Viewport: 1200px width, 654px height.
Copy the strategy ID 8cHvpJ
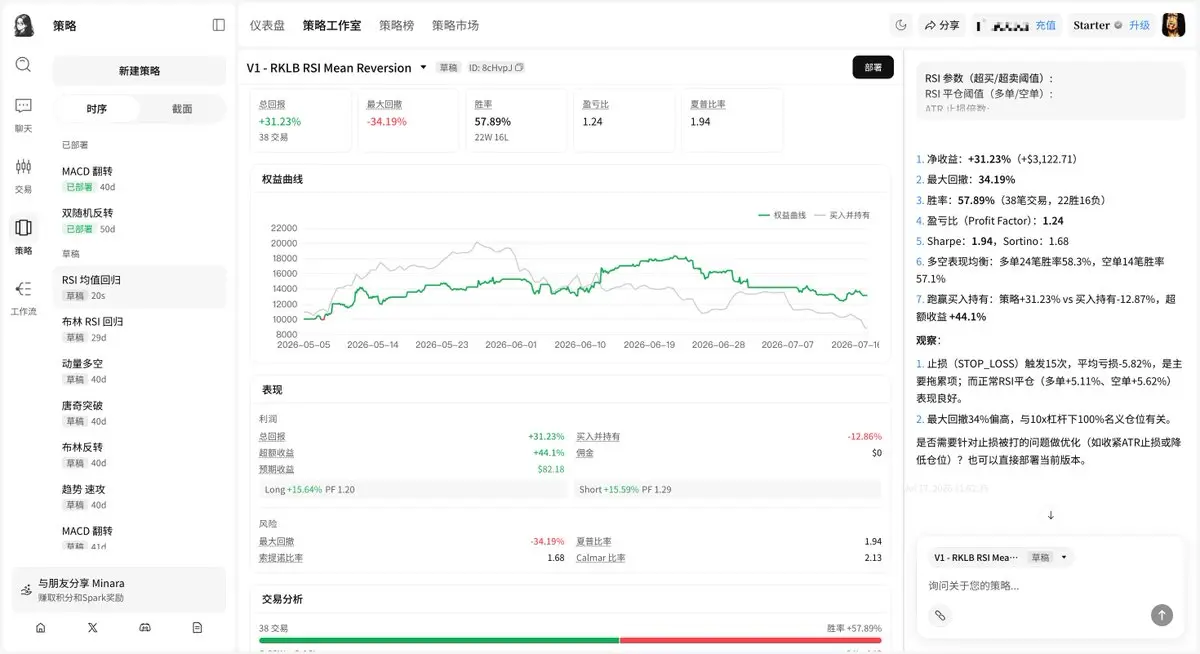tap(519, 68)
